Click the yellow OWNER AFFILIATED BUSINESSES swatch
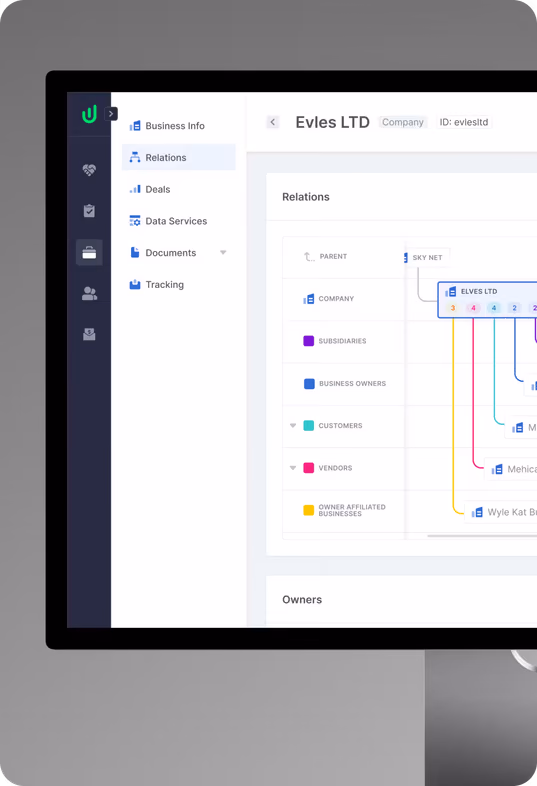This screenshot has width=537, height=786. pos(309,510)
